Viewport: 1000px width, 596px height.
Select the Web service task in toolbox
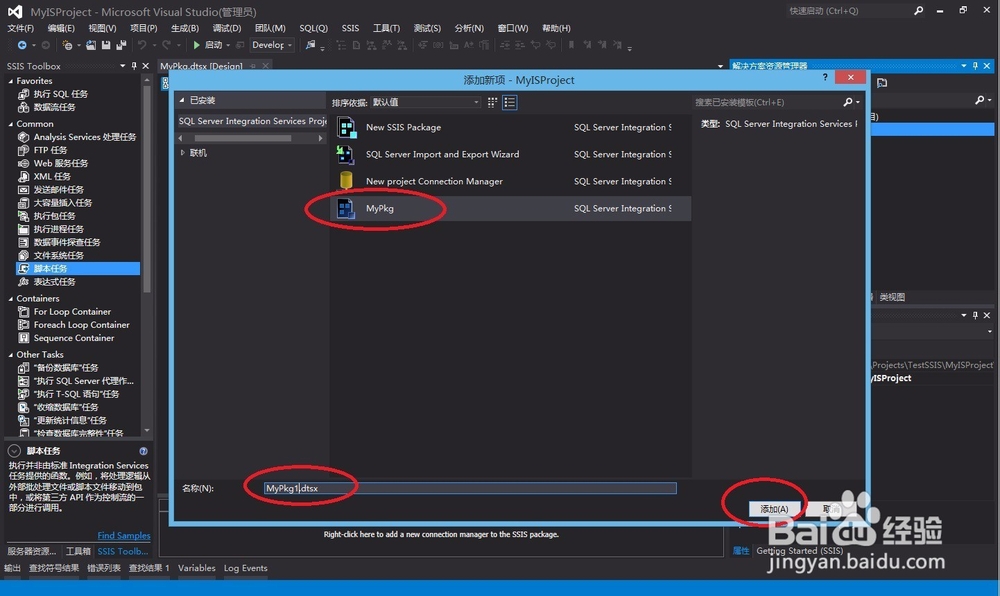tap(61, 163)
